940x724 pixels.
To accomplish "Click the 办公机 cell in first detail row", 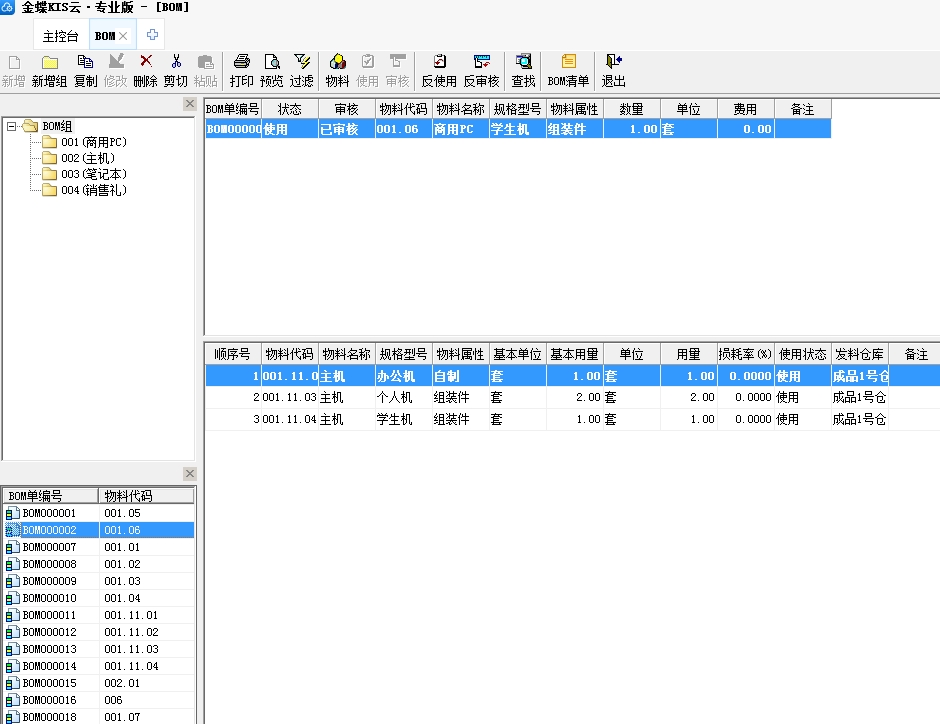I will [404, 376].
